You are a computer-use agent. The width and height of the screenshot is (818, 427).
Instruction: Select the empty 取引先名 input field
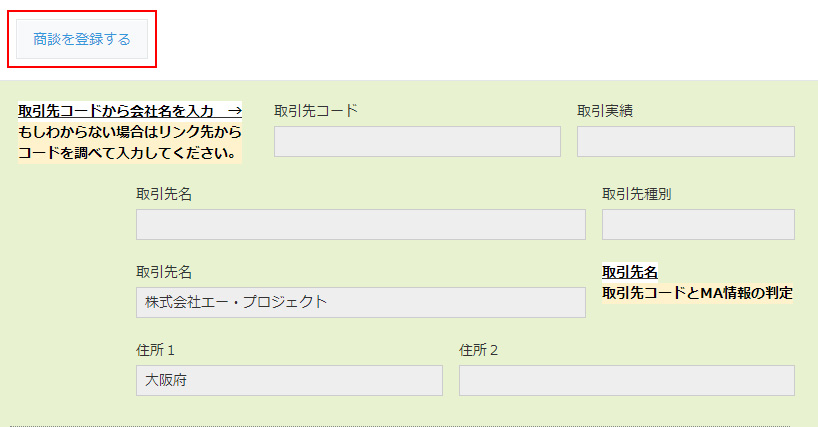360,225
